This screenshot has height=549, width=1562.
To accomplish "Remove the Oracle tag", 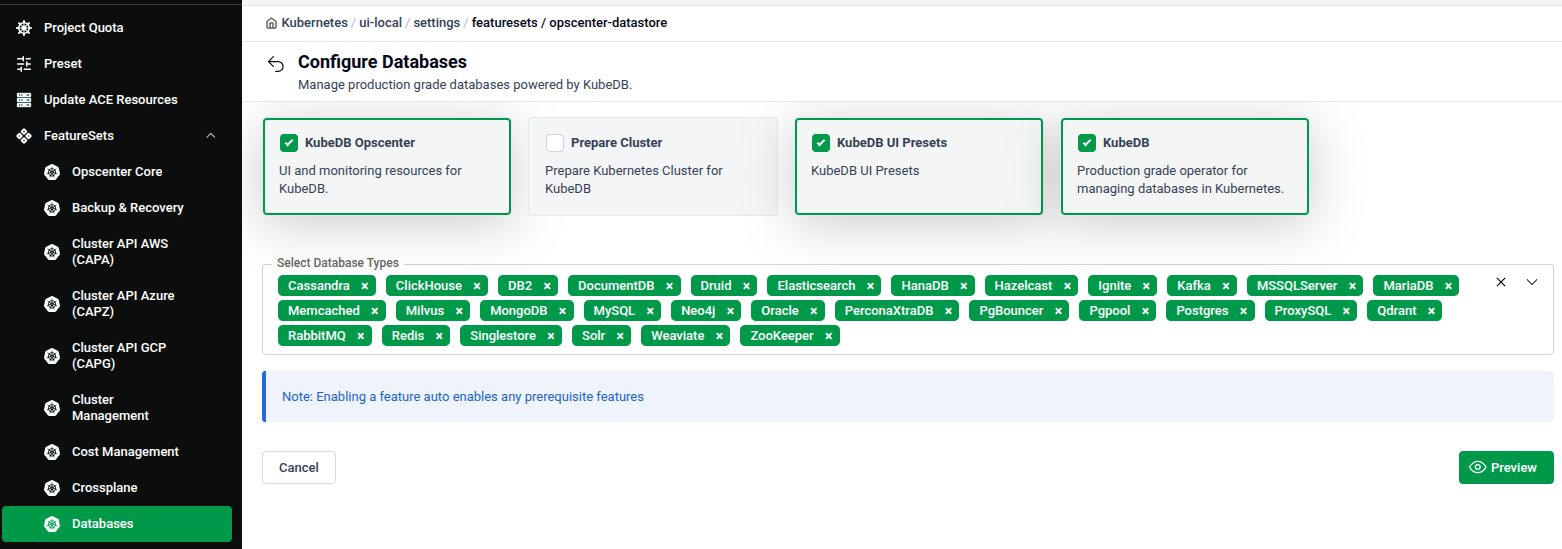I will coord(814,311).
